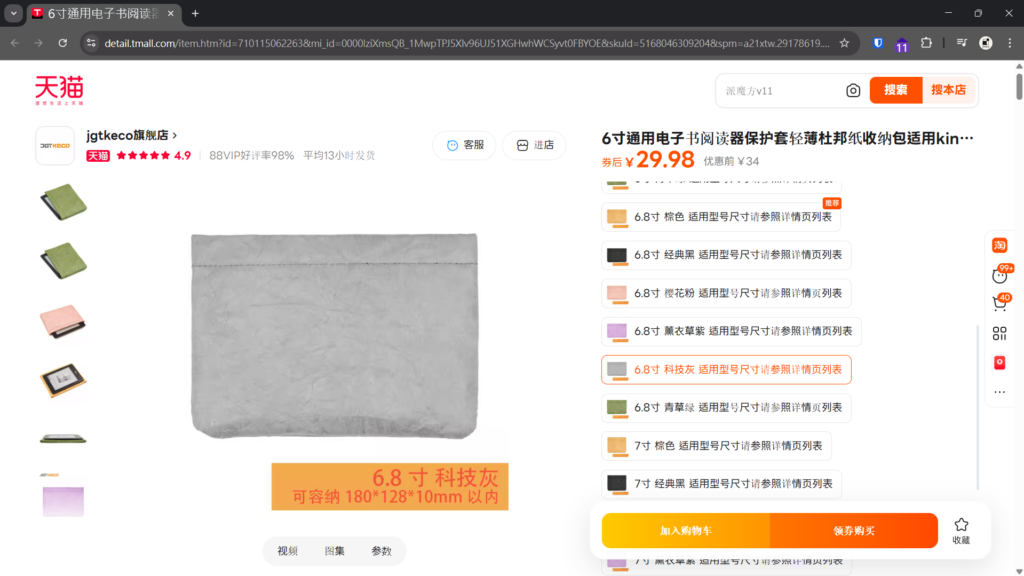Switch to the 参数 parameters tab
This screenshot has width=1024, height=576.
coord(381,551)
